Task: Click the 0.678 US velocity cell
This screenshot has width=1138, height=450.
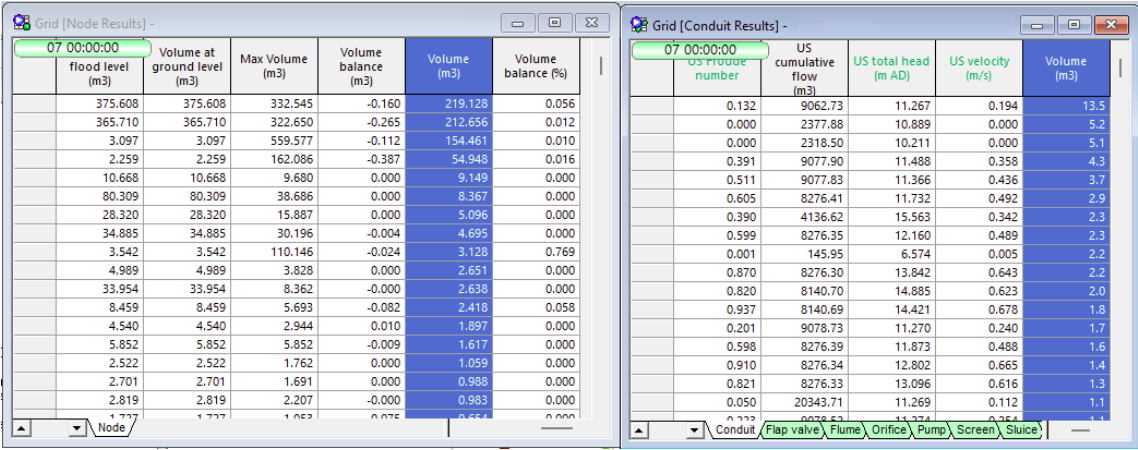Action: pyautogui.click(x=978, y=310)
